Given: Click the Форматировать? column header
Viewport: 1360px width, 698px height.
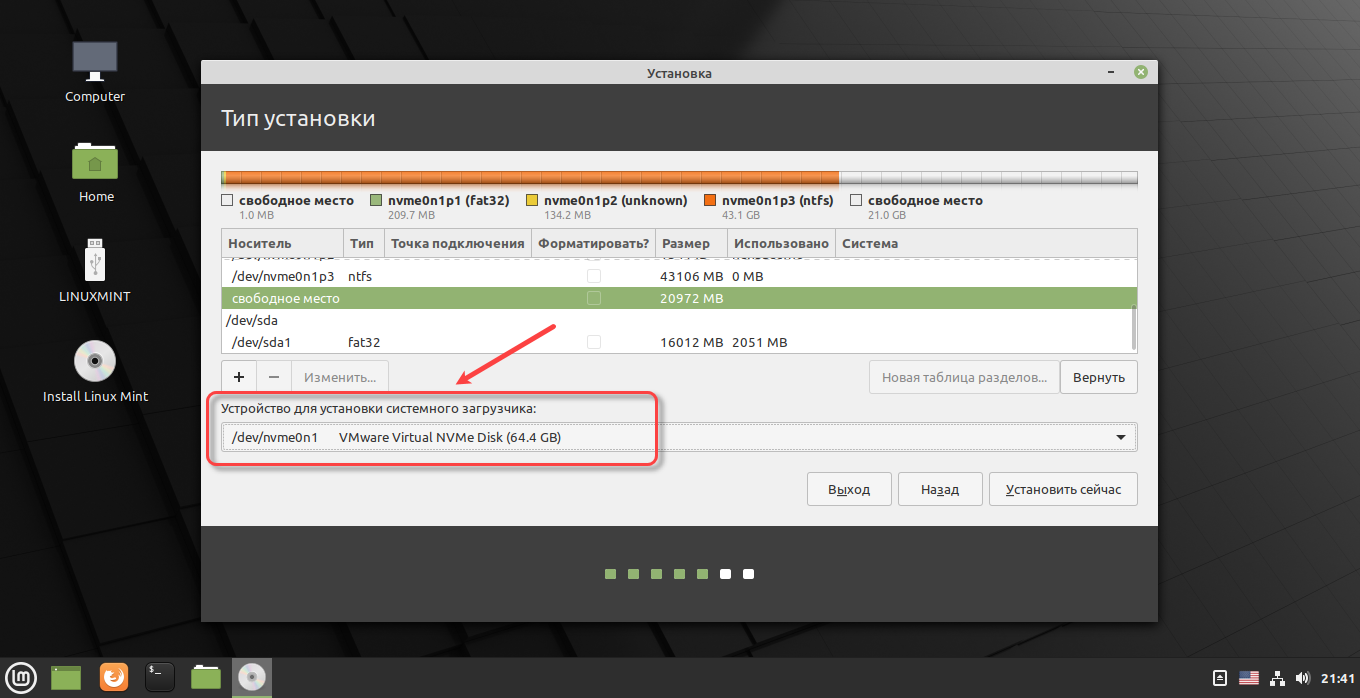Looking at the screenshot, I should [x=593, y=243].
